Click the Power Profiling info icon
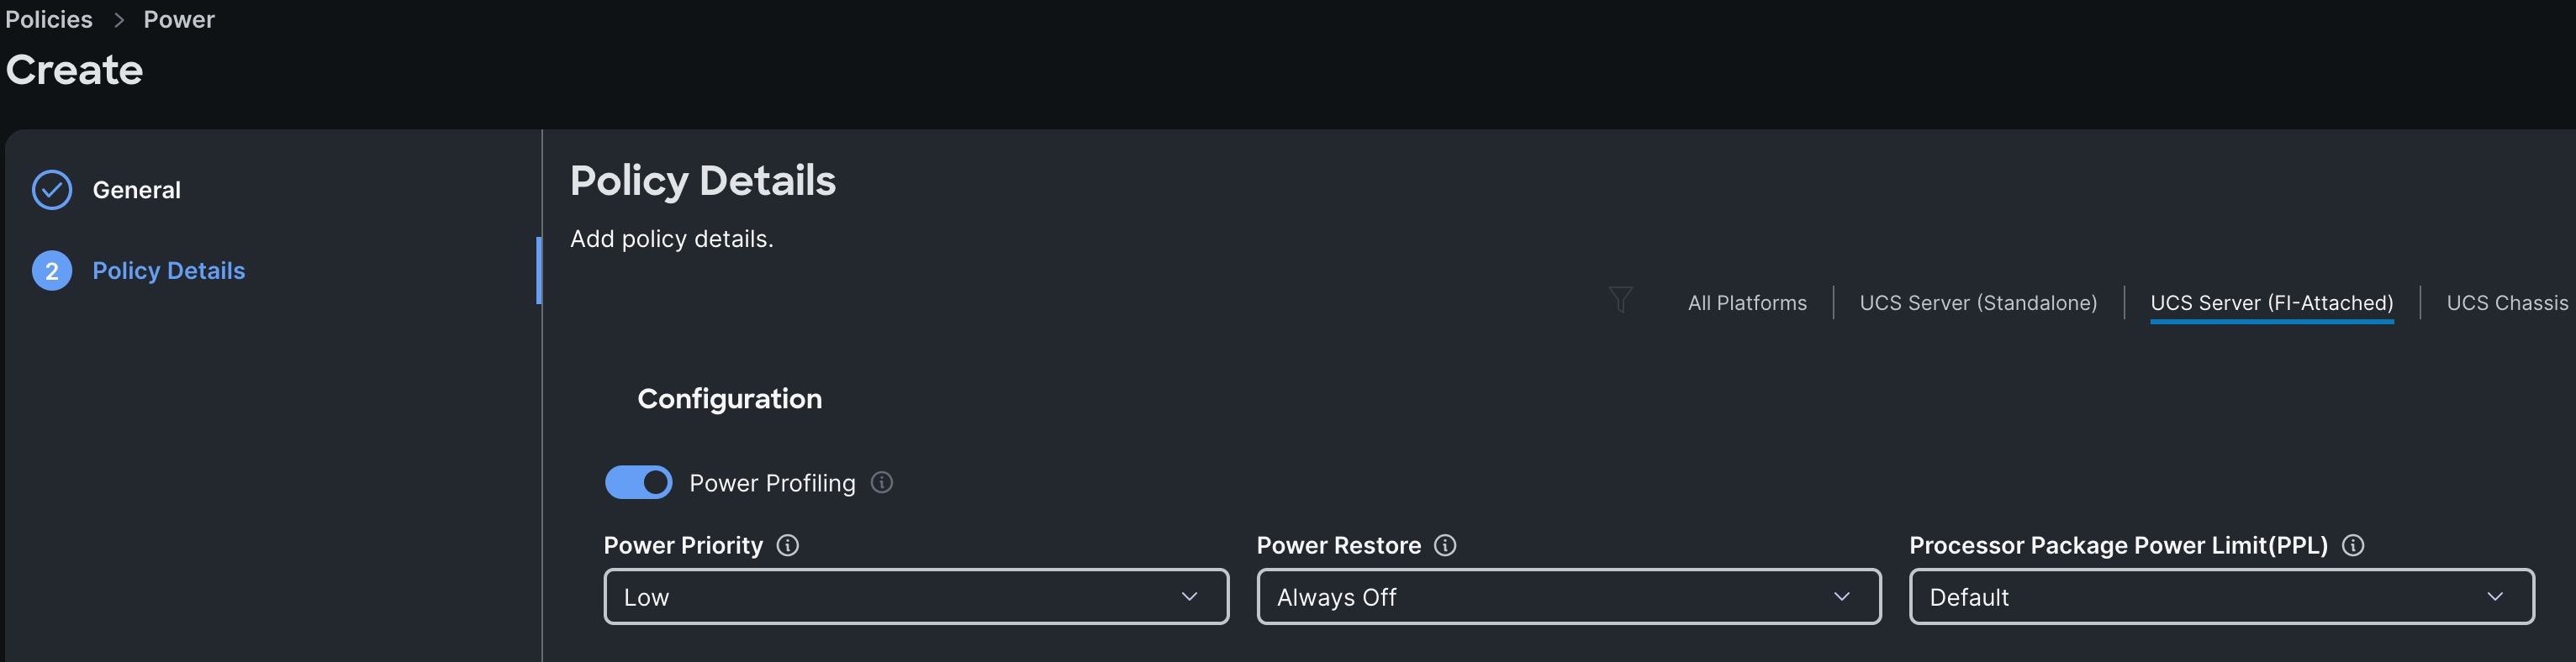 point(881,483)
